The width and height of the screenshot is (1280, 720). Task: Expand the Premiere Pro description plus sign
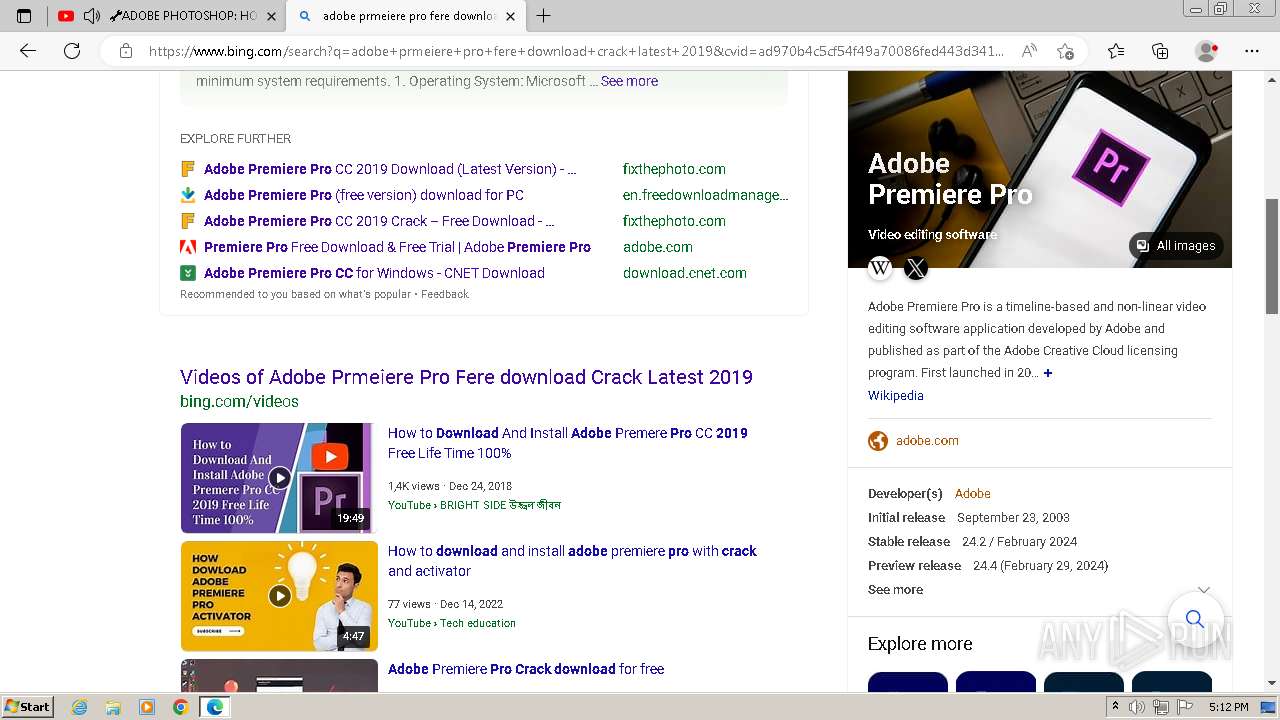tap(1048, 373)
